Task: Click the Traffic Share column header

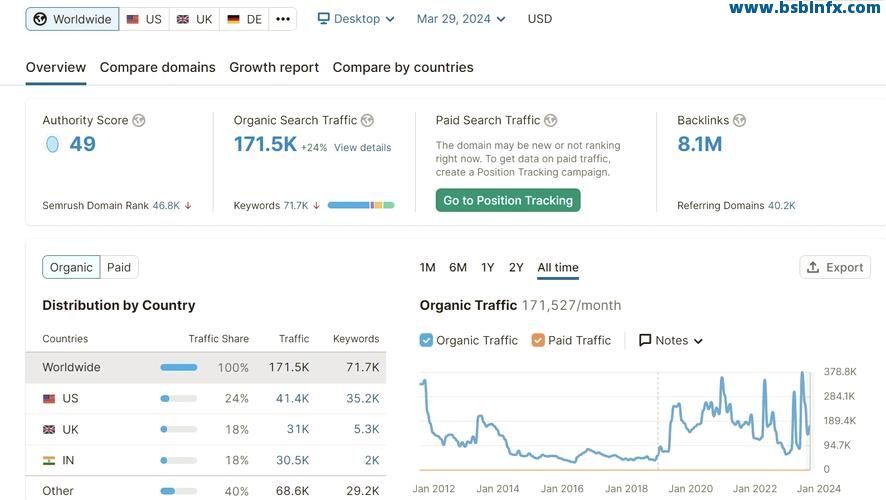Action: pos(219,339)
